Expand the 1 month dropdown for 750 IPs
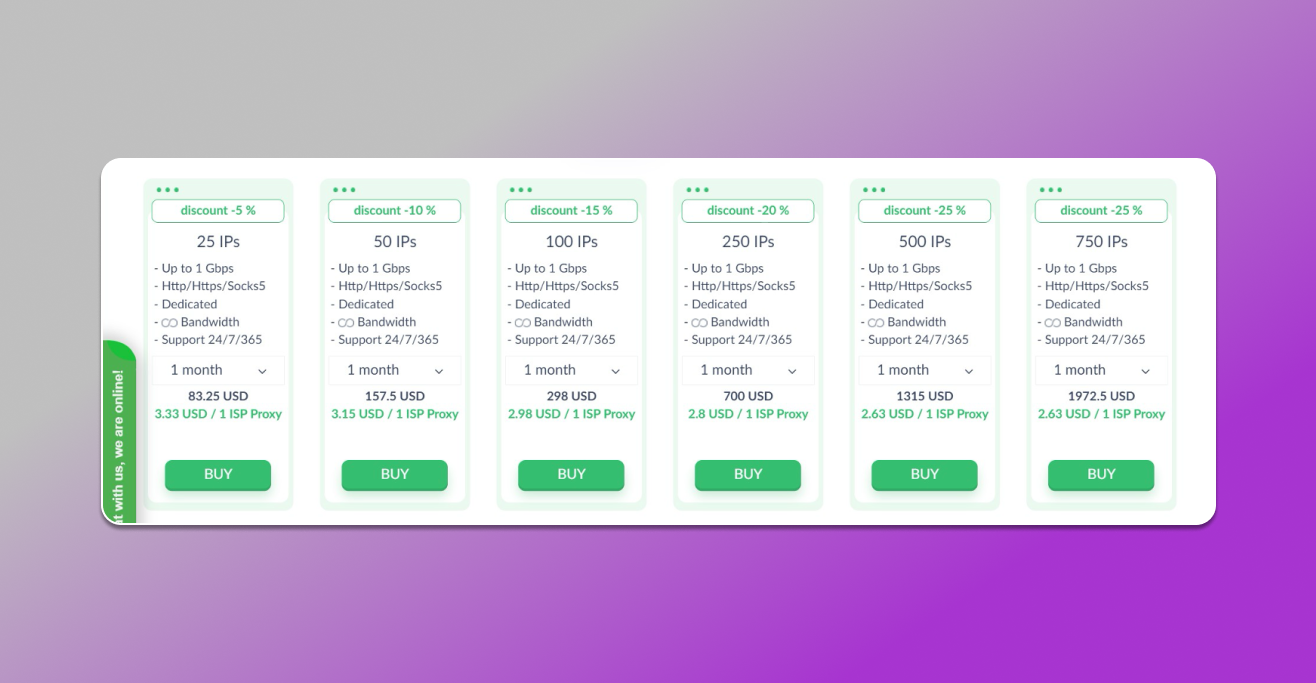The width and height of the screenshot is (1316, 683). tap(1101, 370)
